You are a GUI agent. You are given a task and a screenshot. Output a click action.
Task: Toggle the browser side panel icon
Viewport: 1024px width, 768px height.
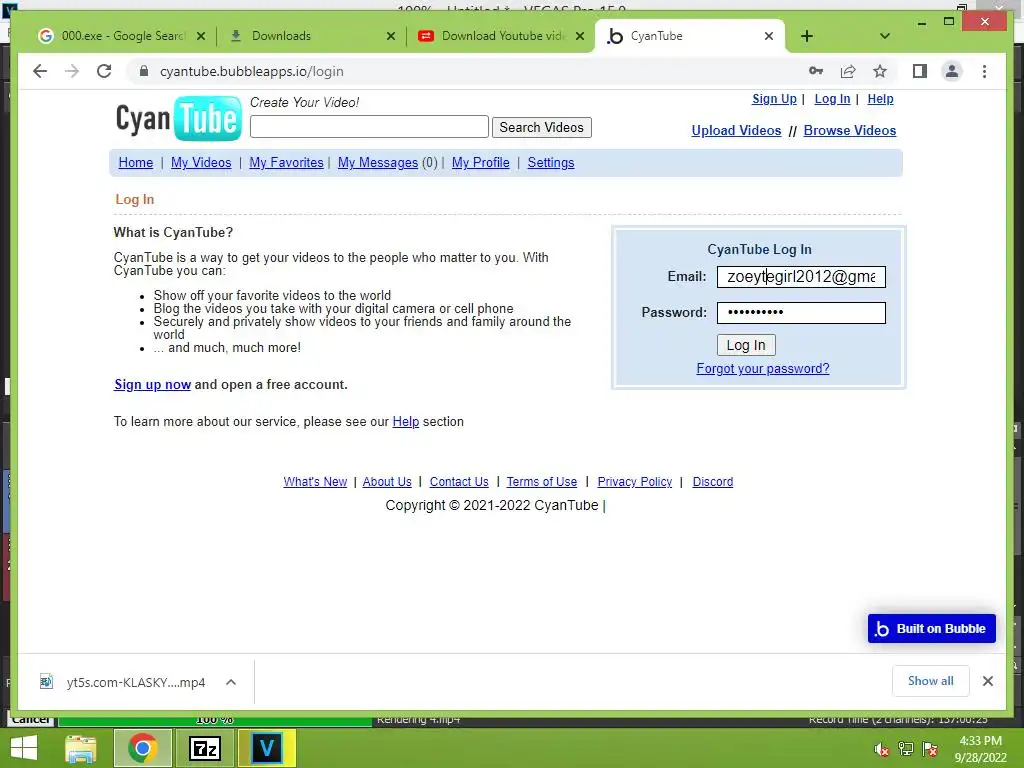point(920,71)
